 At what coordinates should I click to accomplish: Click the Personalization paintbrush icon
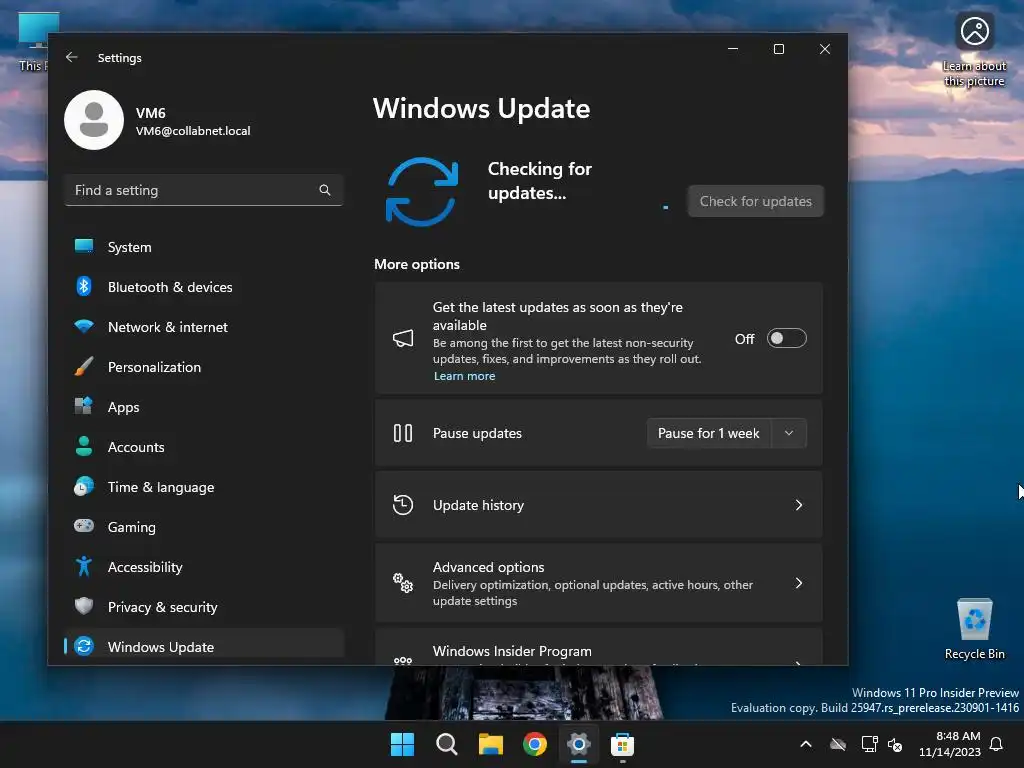tap(84, 366)
